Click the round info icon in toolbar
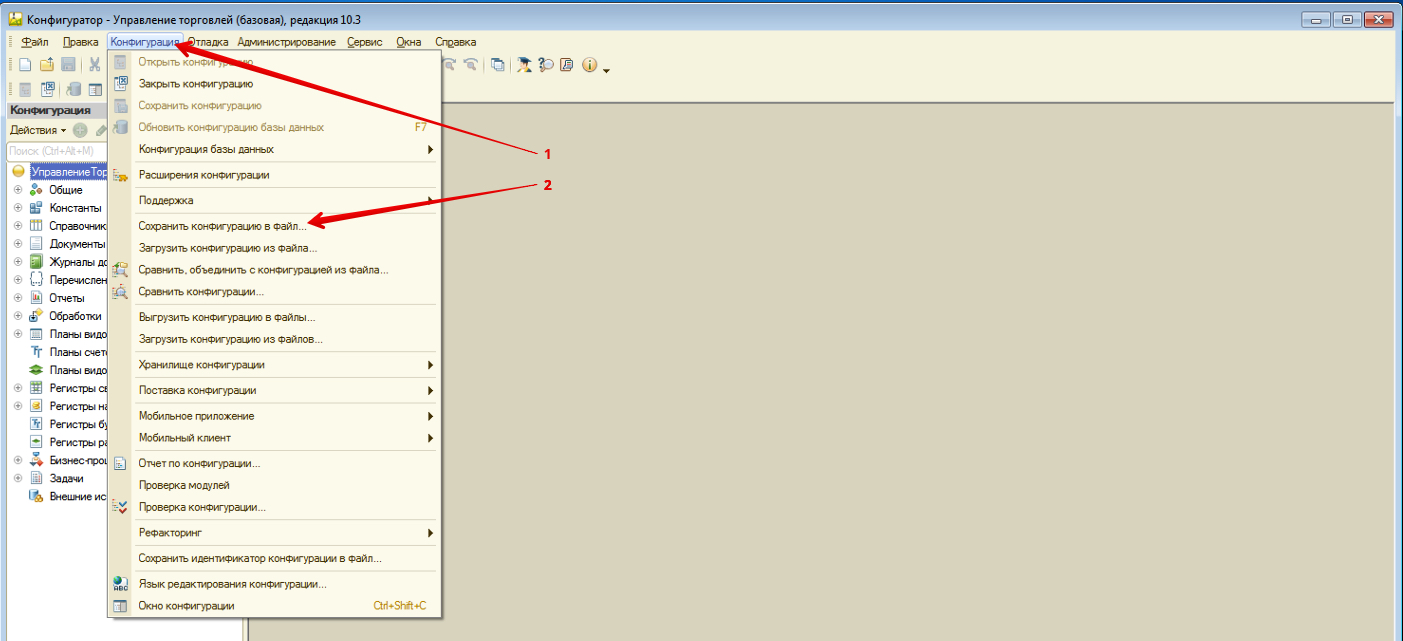The image size is (1403, 641). [589, 65]
